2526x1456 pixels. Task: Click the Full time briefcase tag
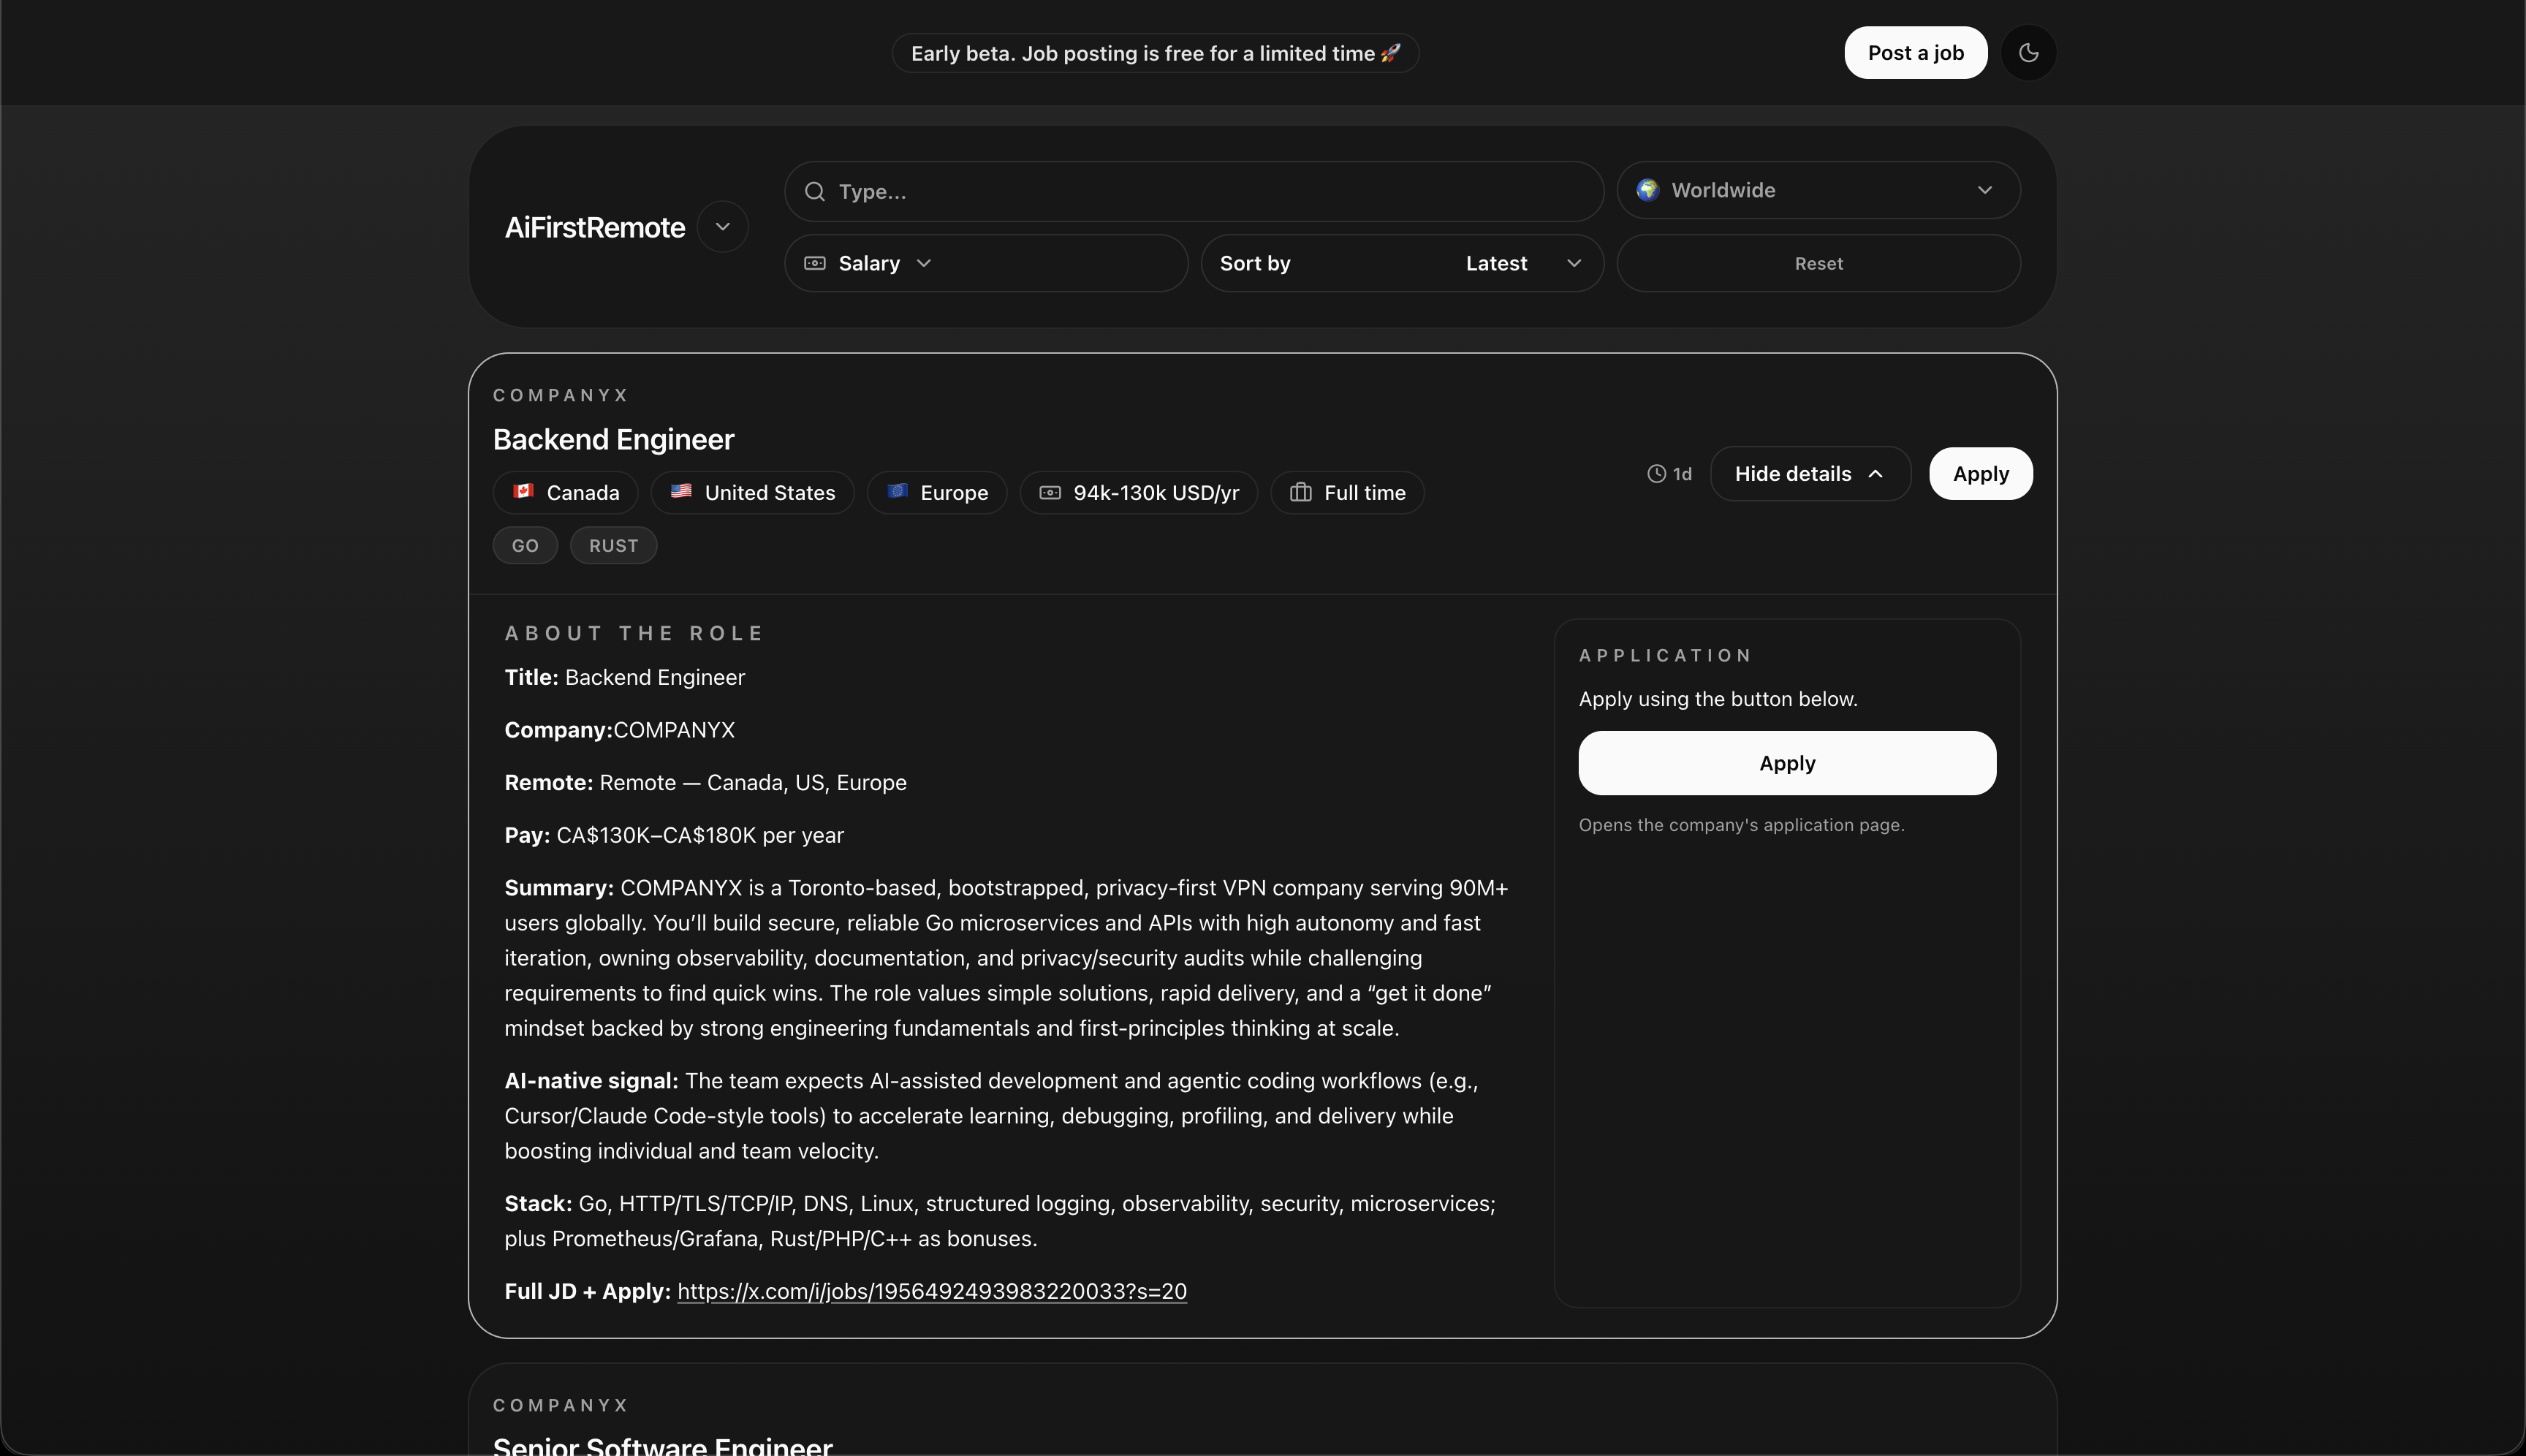point(1347,493)
